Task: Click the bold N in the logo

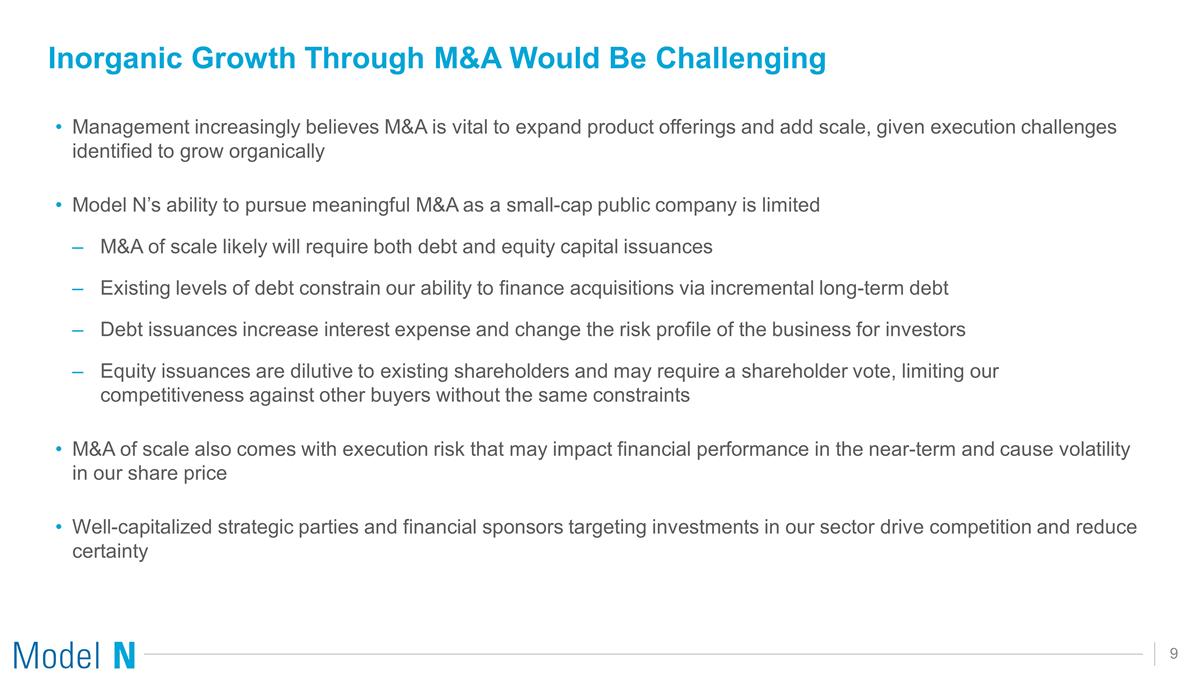Action: 124,656
